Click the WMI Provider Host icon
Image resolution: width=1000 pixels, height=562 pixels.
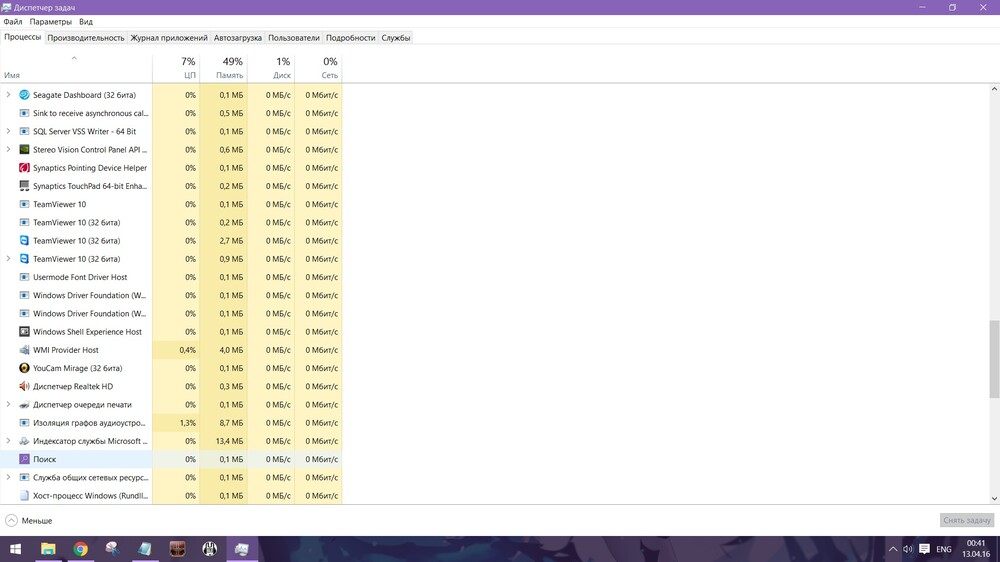tap(24, 350)
